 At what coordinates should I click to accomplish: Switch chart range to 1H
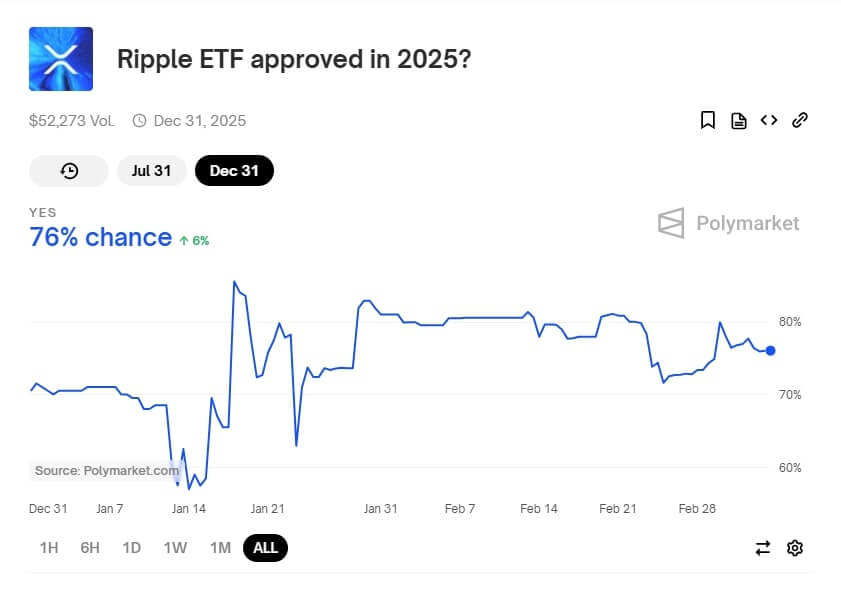tap(49, 547)
